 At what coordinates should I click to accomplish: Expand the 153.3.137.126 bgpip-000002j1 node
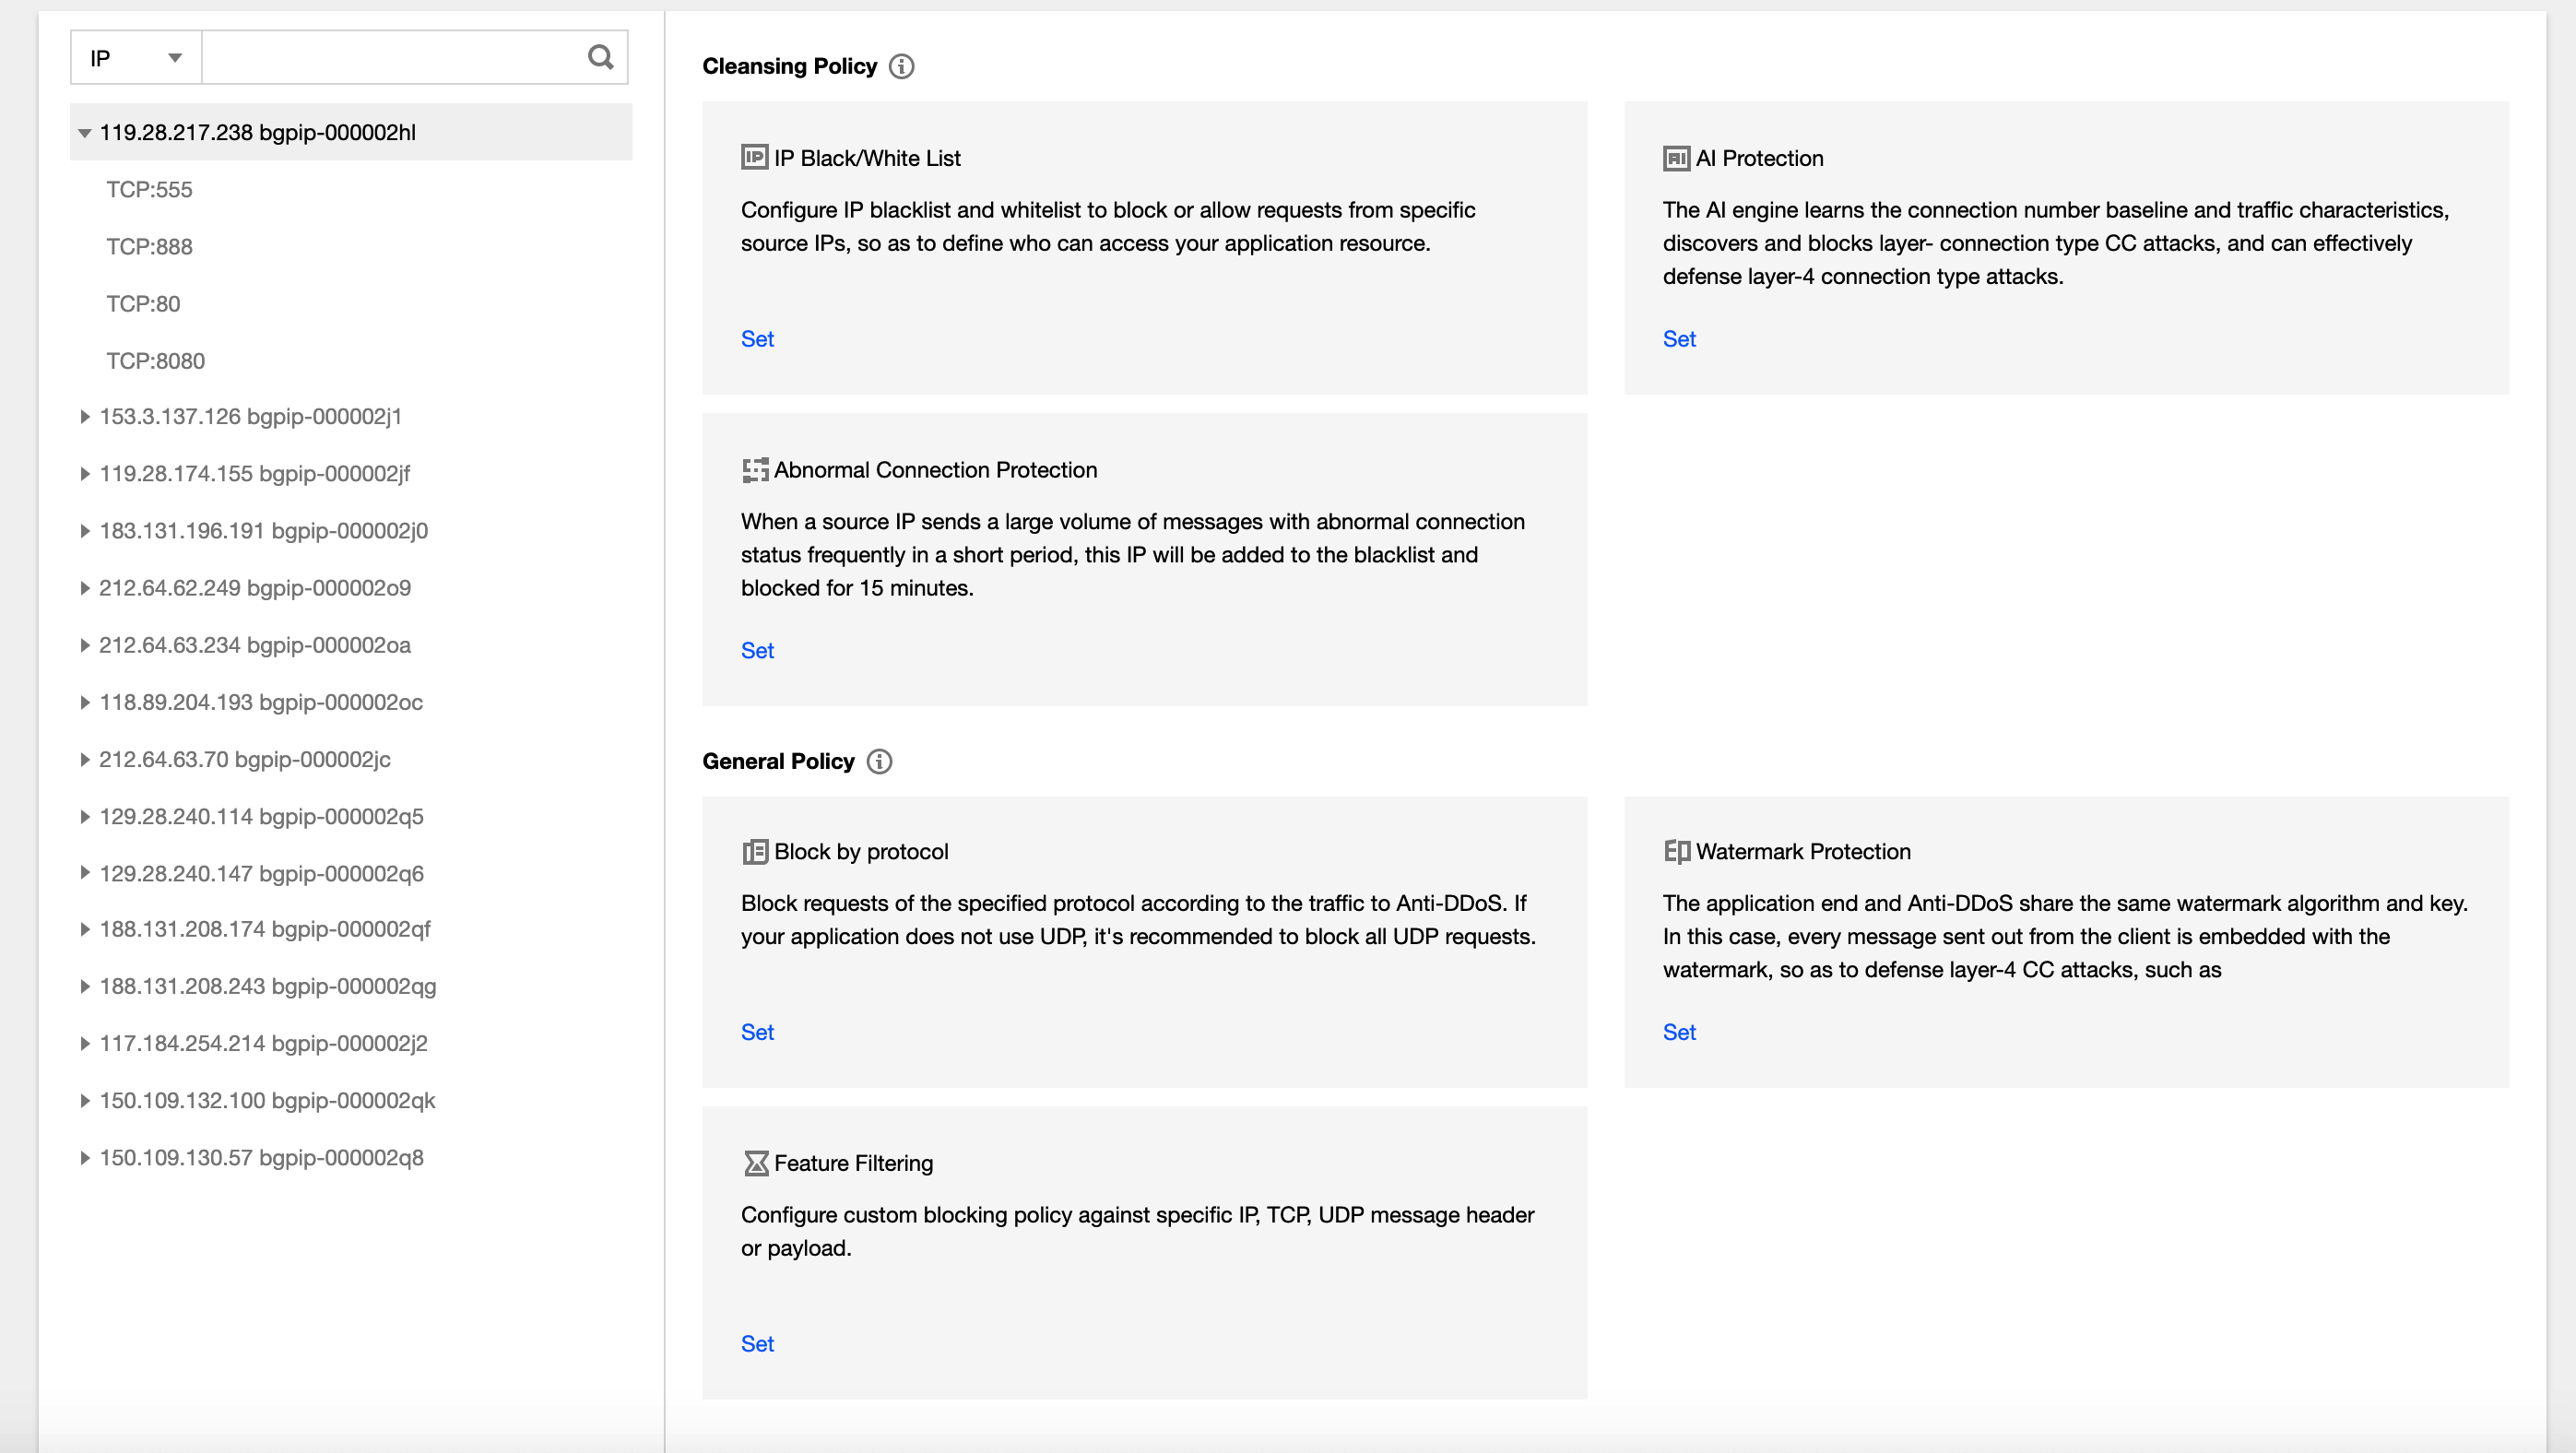click(85, 417)
